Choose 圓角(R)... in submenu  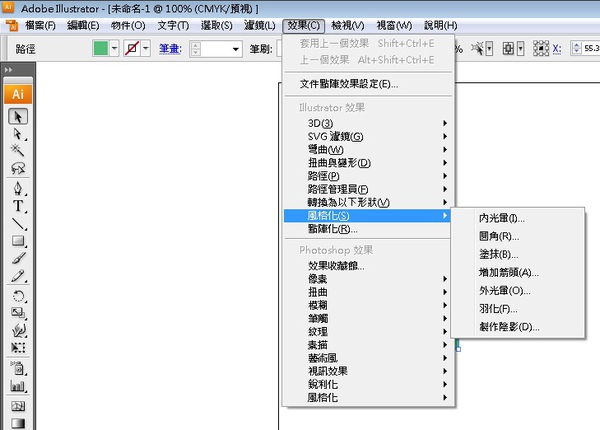coord(518,236)
